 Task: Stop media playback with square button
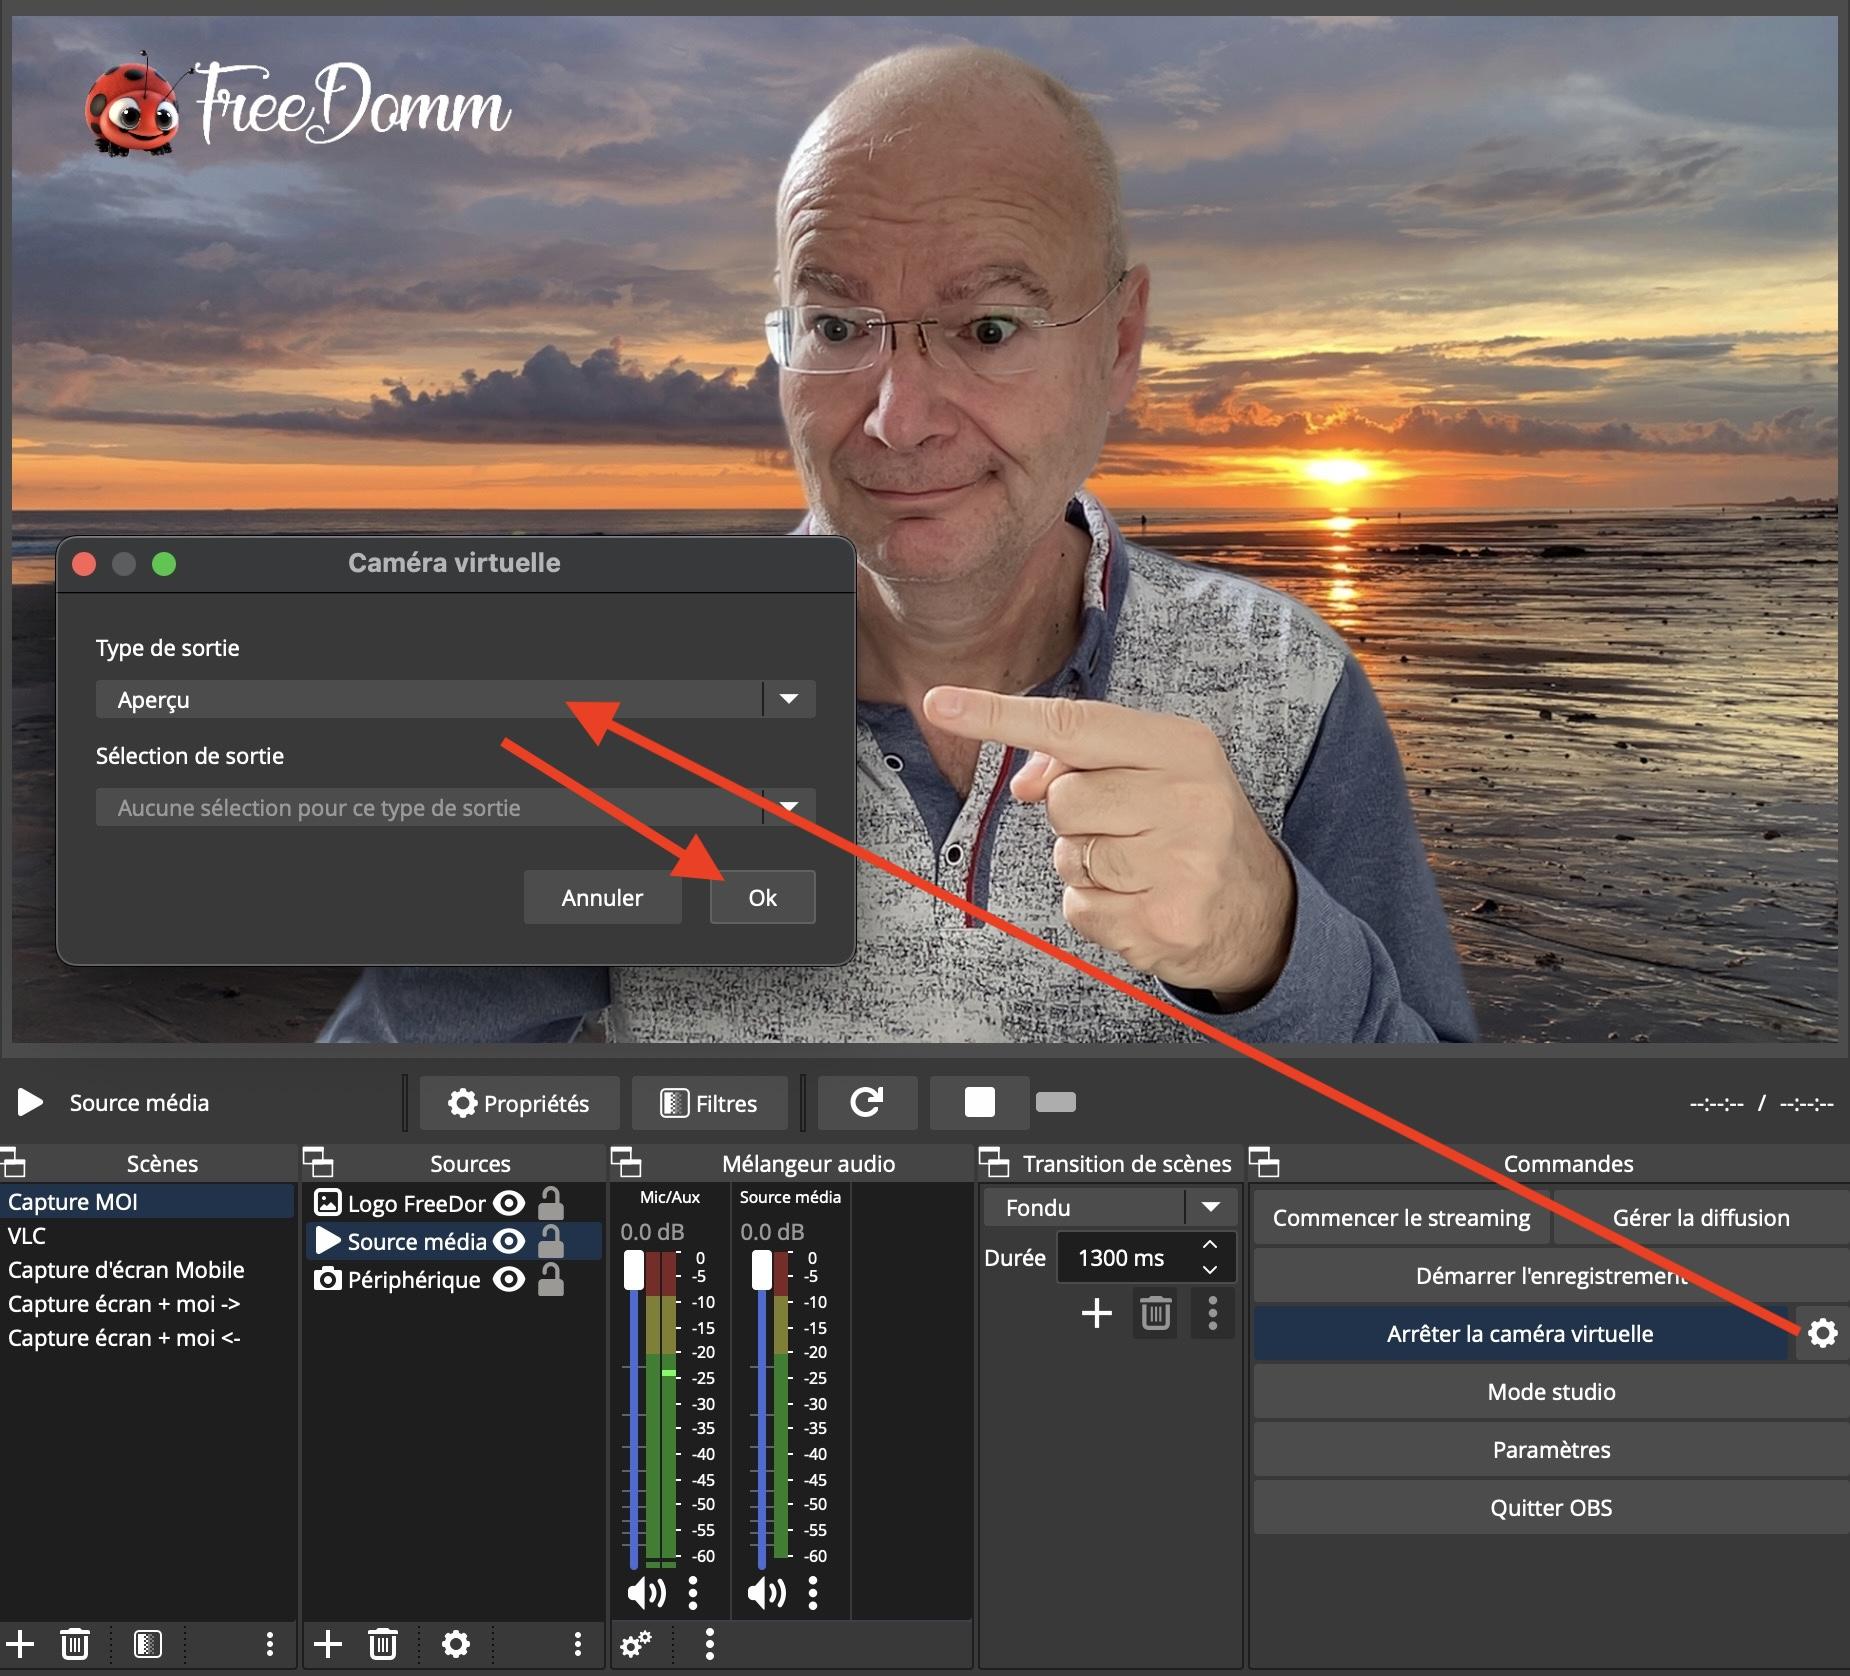(979, 1102)
